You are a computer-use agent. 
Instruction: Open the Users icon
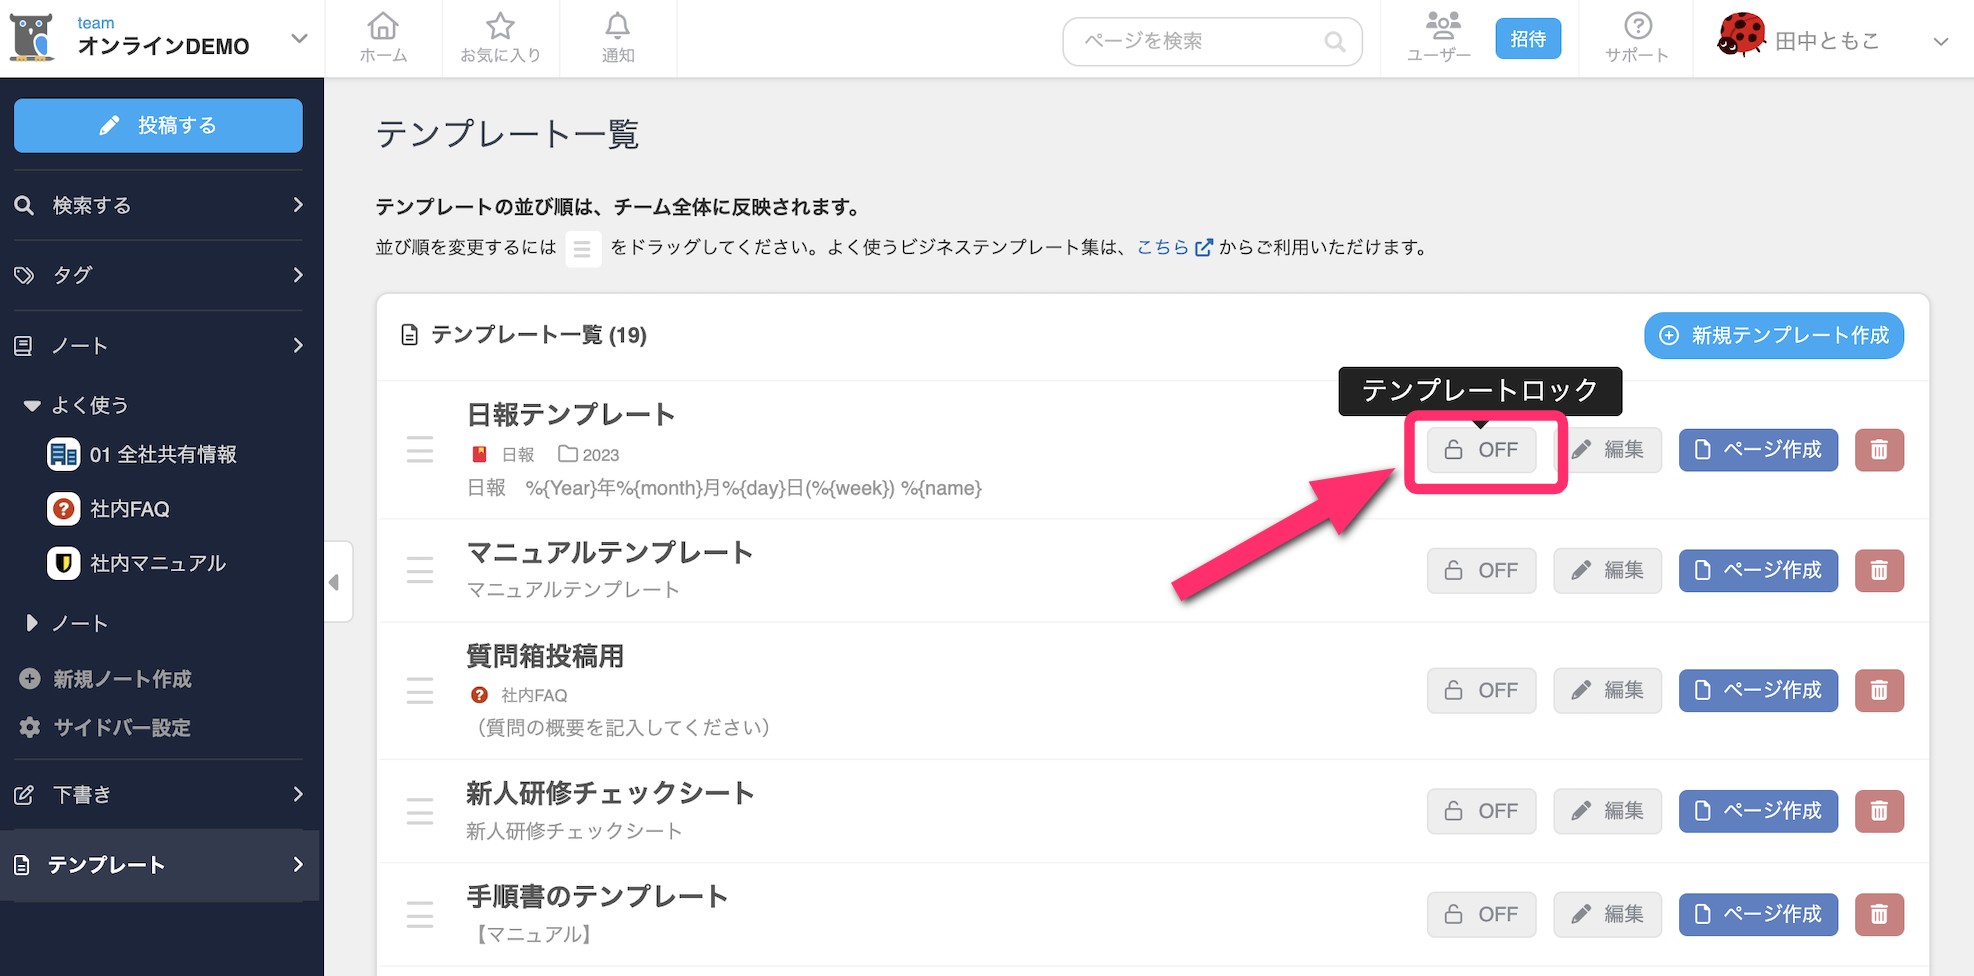pos(1439,38)
